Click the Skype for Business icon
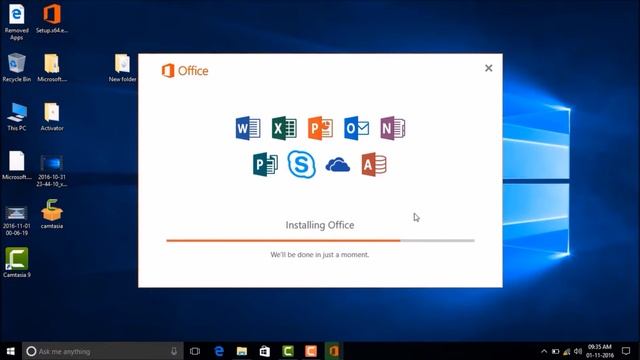The width and height of the screenshot is (640, 360). click(x=302, y=164)
